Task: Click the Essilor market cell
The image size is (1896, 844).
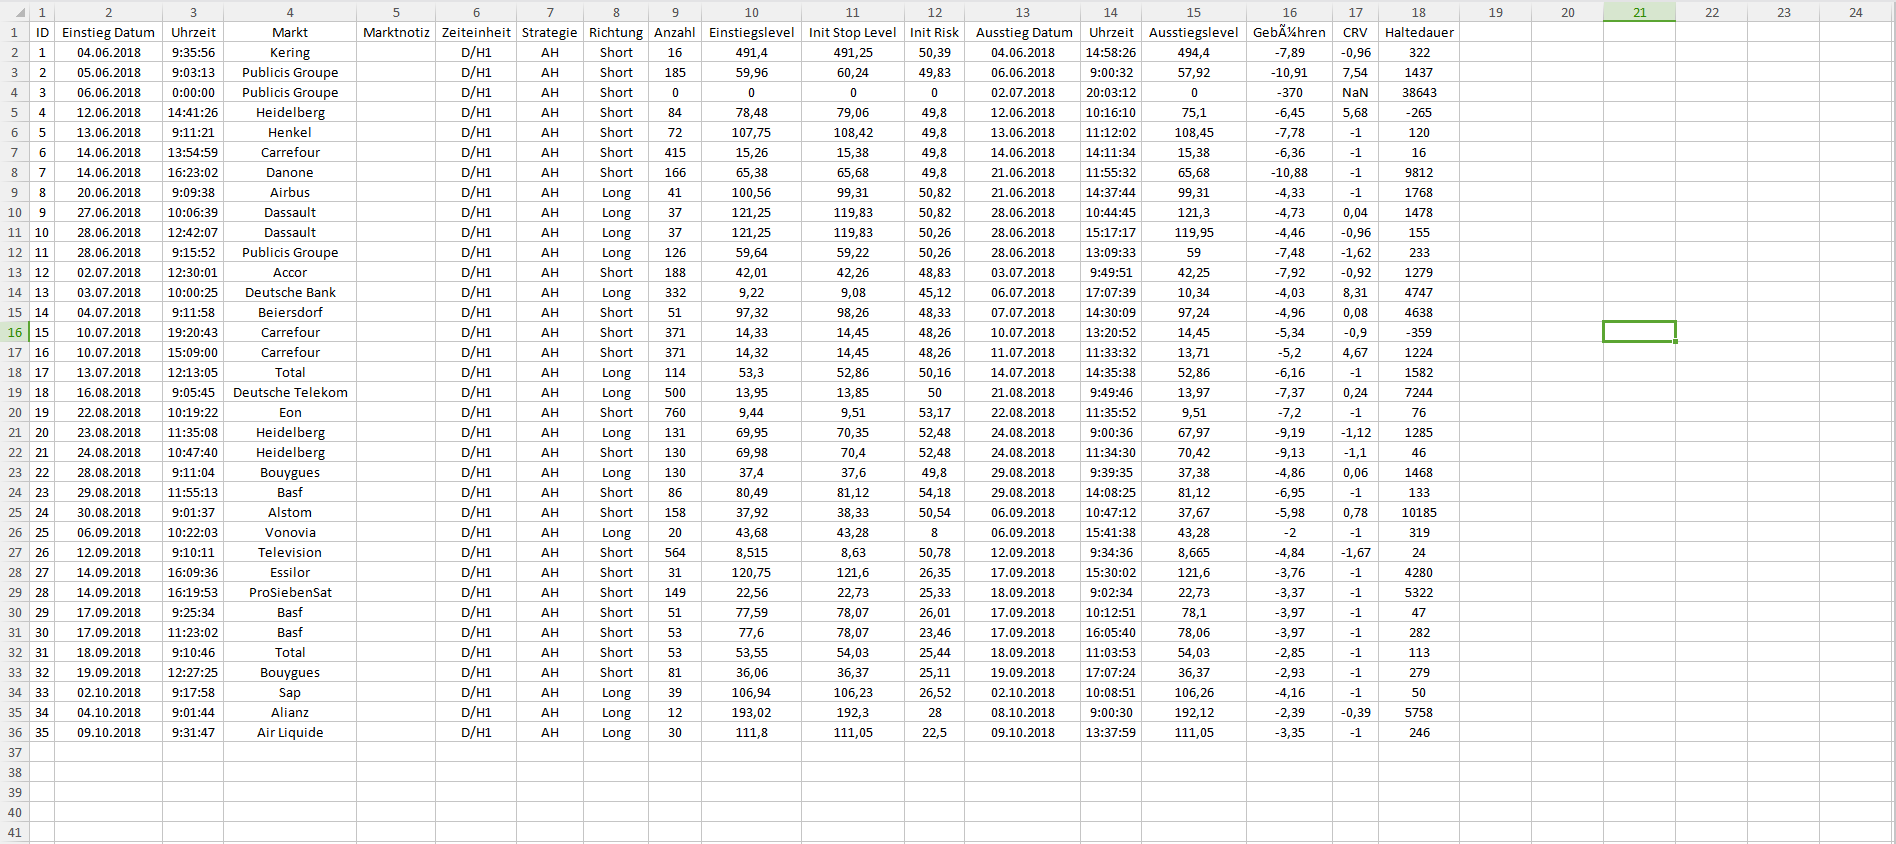Action: pos(290,572)
